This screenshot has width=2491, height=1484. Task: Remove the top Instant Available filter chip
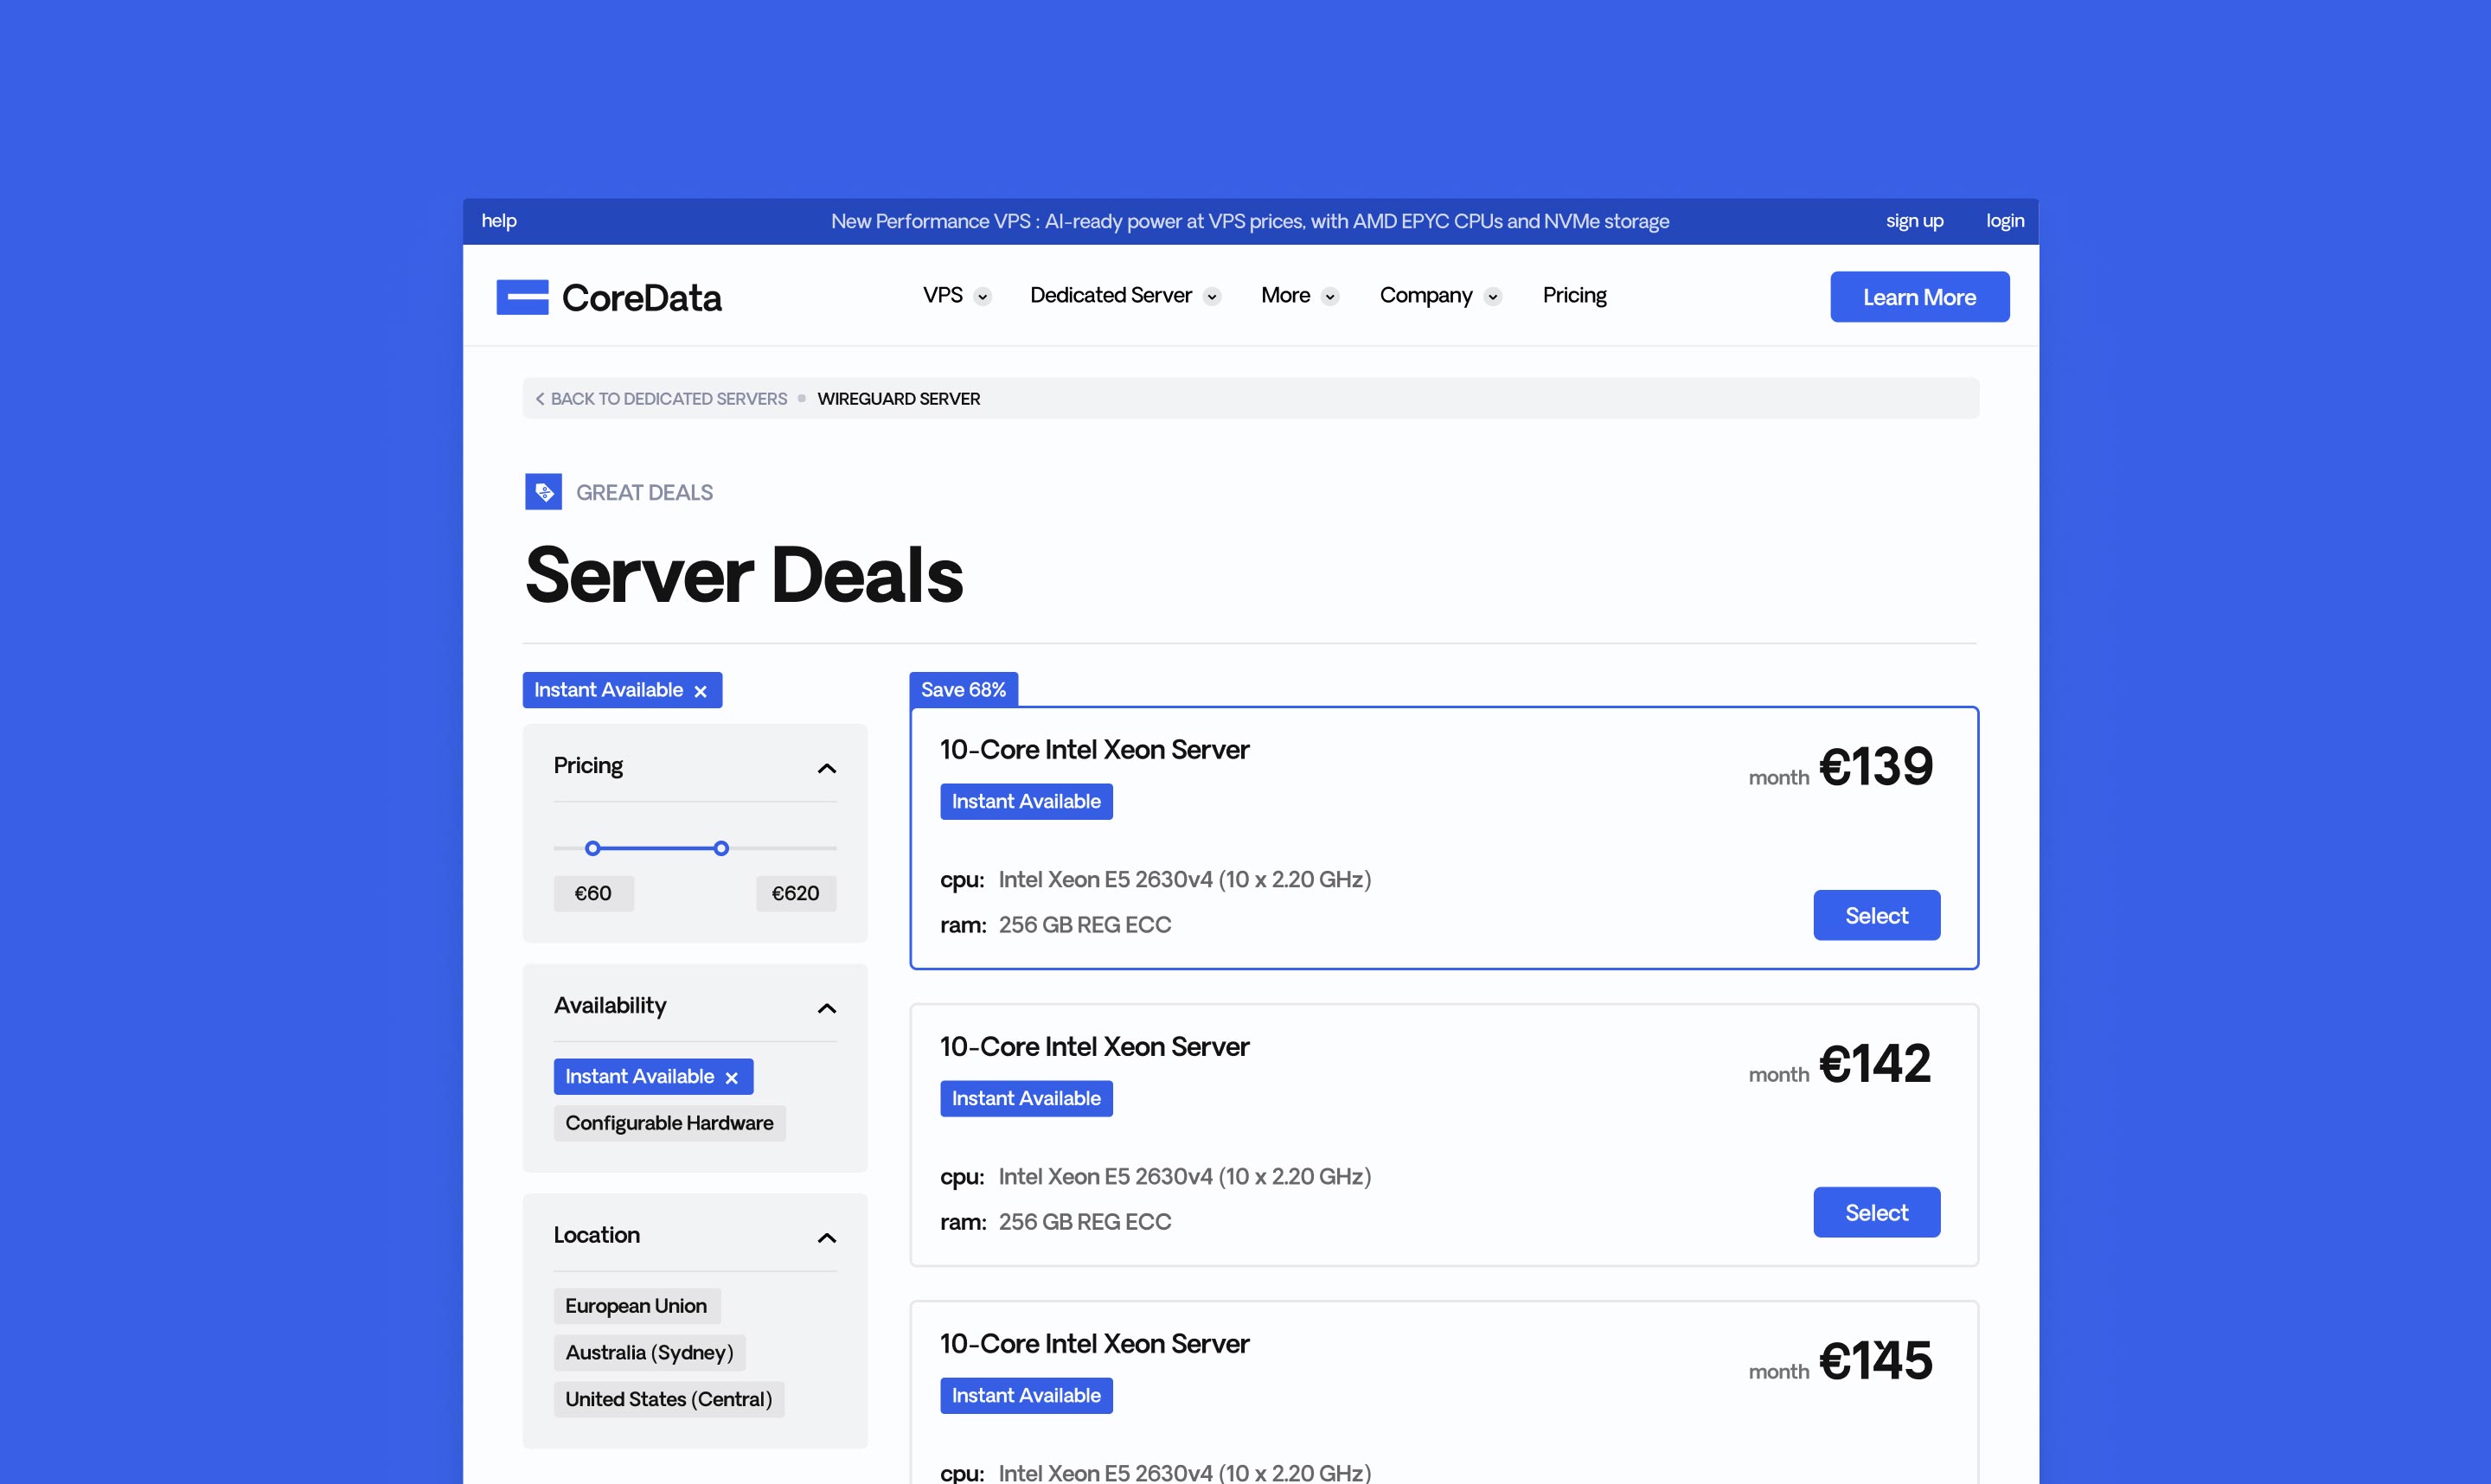(700, 691)
